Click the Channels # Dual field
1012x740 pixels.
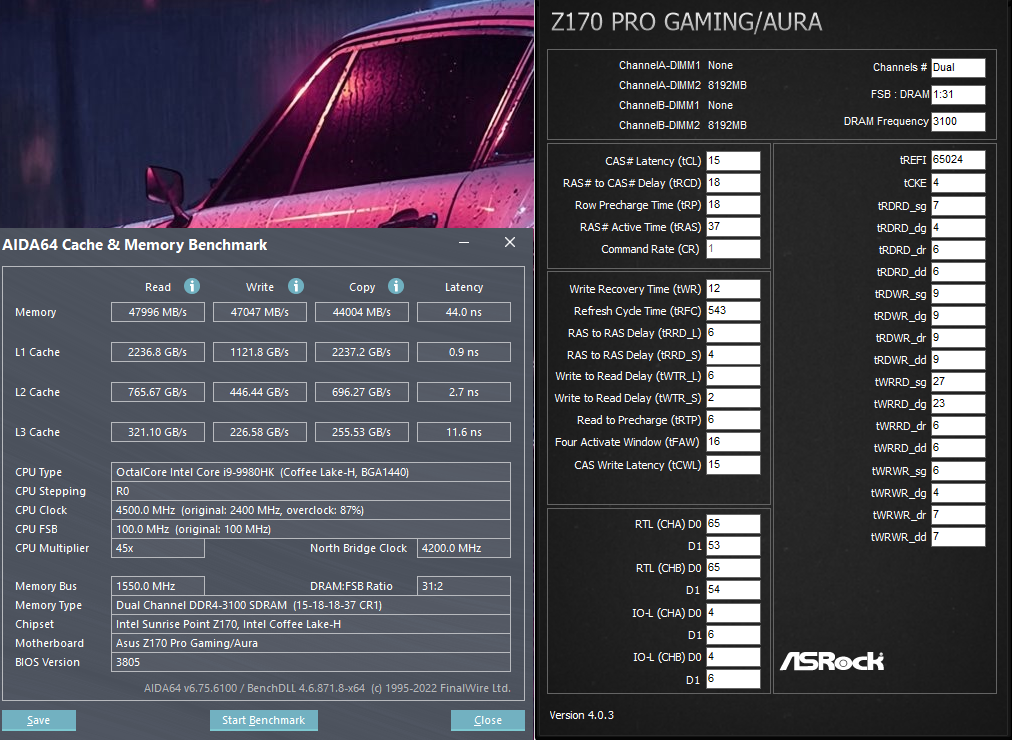click(x=958, y=68)
